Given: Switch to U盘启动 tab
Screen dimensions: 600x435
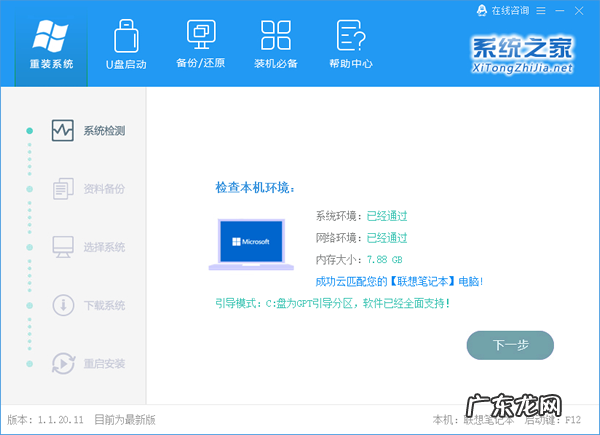Looking at the screenshot, I should (x=126, y=44).
